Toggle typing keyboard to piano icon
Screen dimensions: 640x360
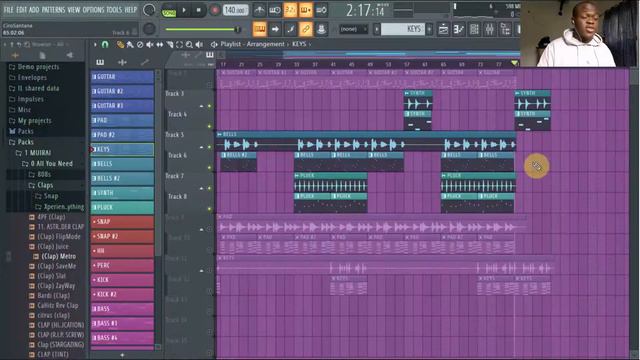[x=260, y=29]
